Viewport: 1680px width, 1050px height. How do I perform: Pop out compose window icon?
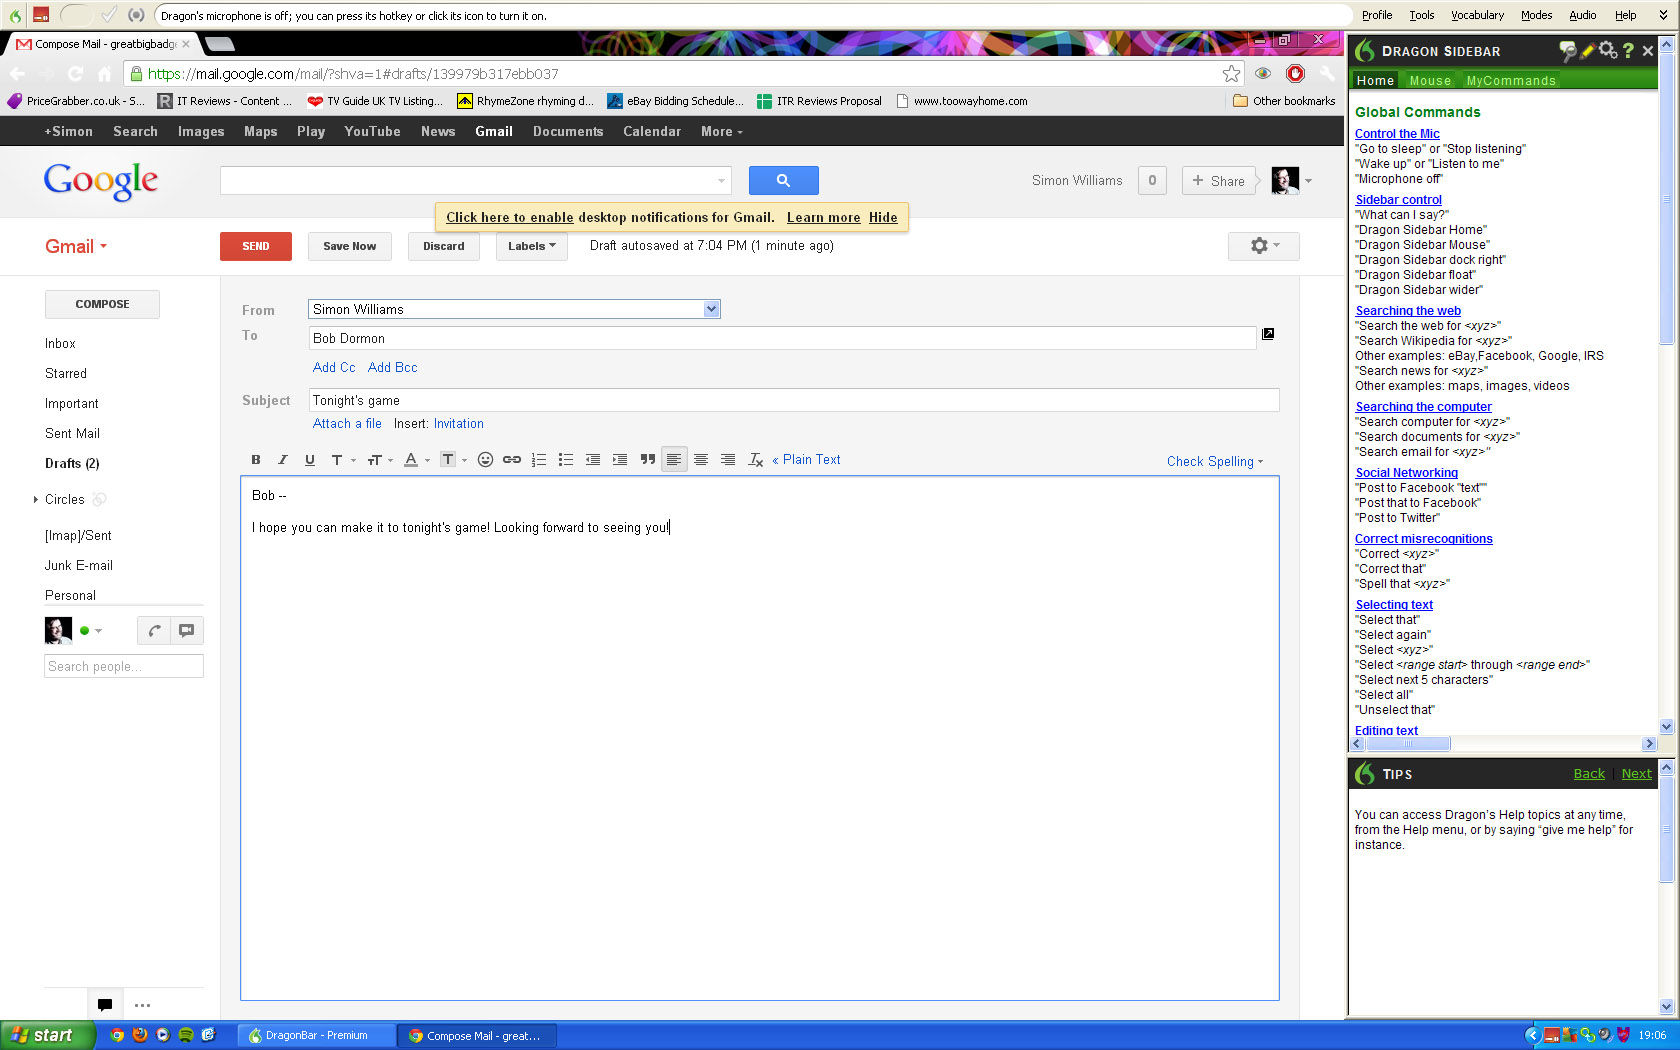(1268, 334)
